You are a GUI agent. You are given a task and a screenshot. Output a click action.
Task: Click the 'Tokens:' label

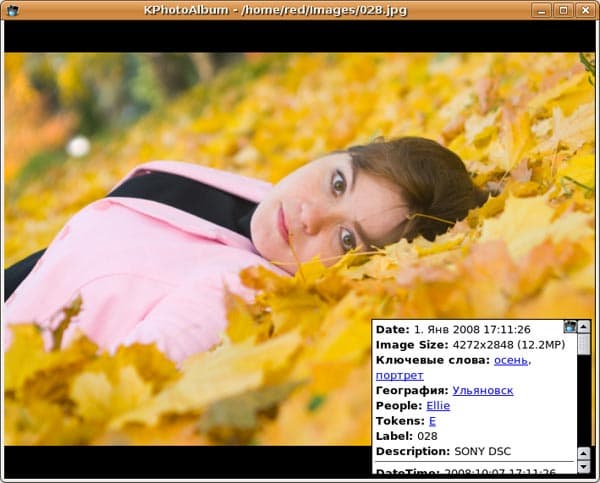pos(400,421)
